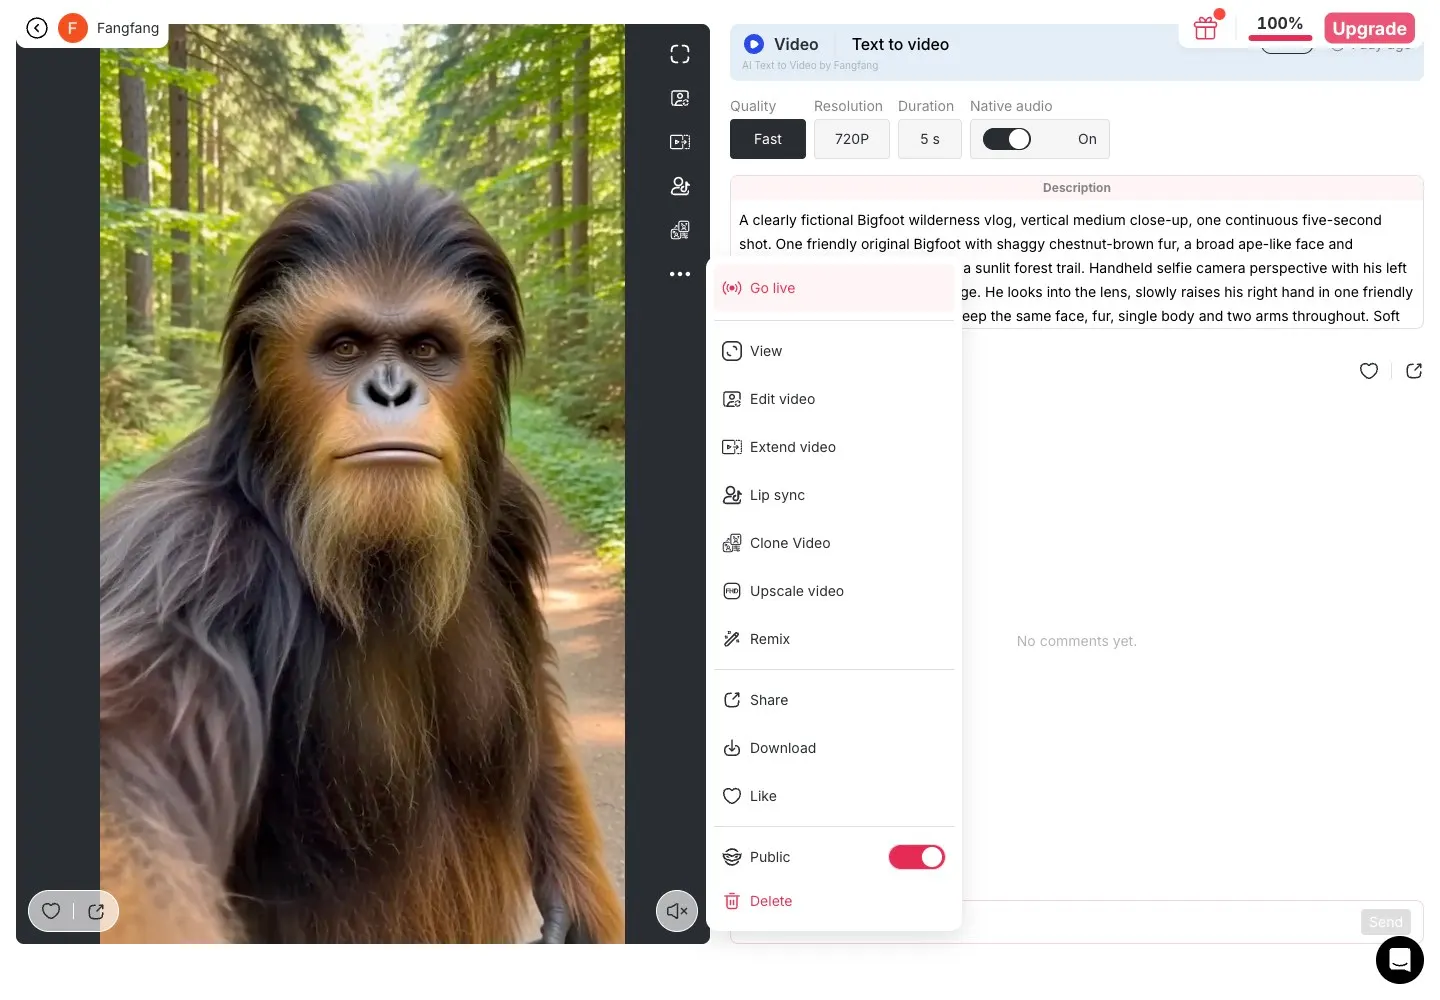Click the clone video icon in the side toolbar
The height and width of the screenshot is (1000, 1440).
pos(680,230)
